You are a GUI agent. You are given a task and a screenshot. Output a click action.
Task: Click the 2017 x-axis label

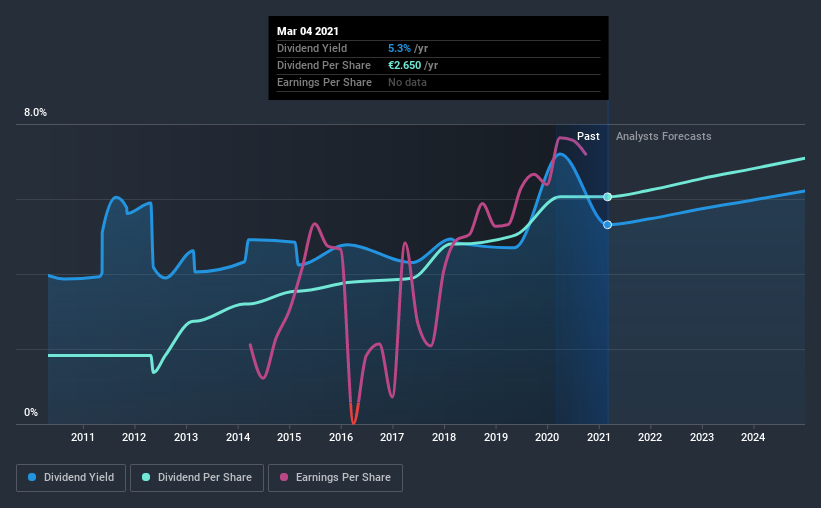pyautogui.click(x=392, y=437)
